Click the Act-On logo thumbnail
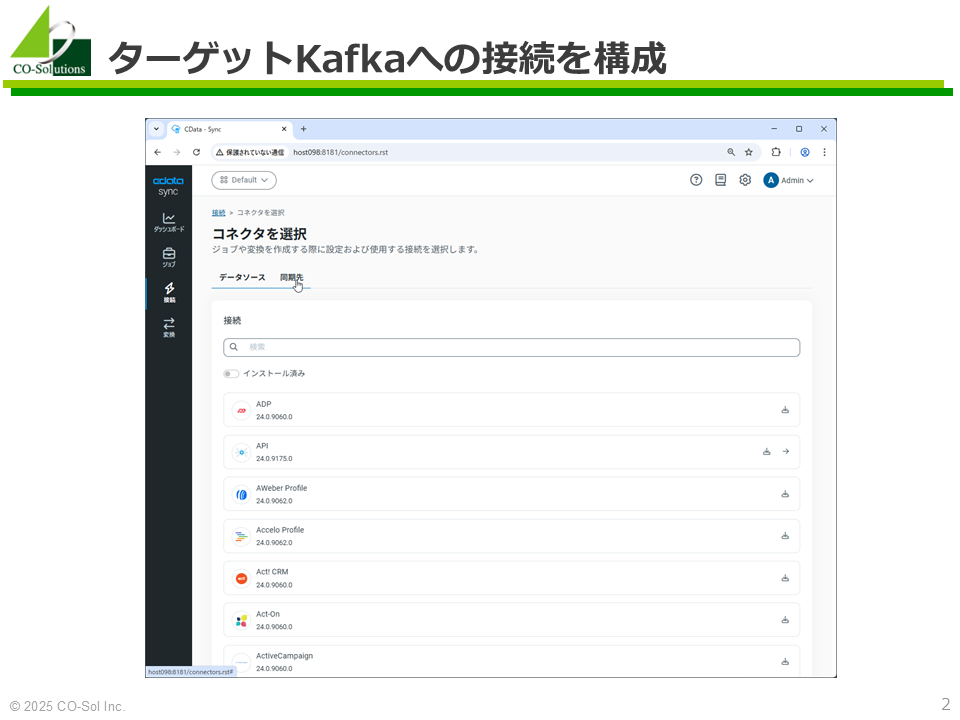Image resolution: width=960 pixels, height=720 pixels. (x=241, y=620)
